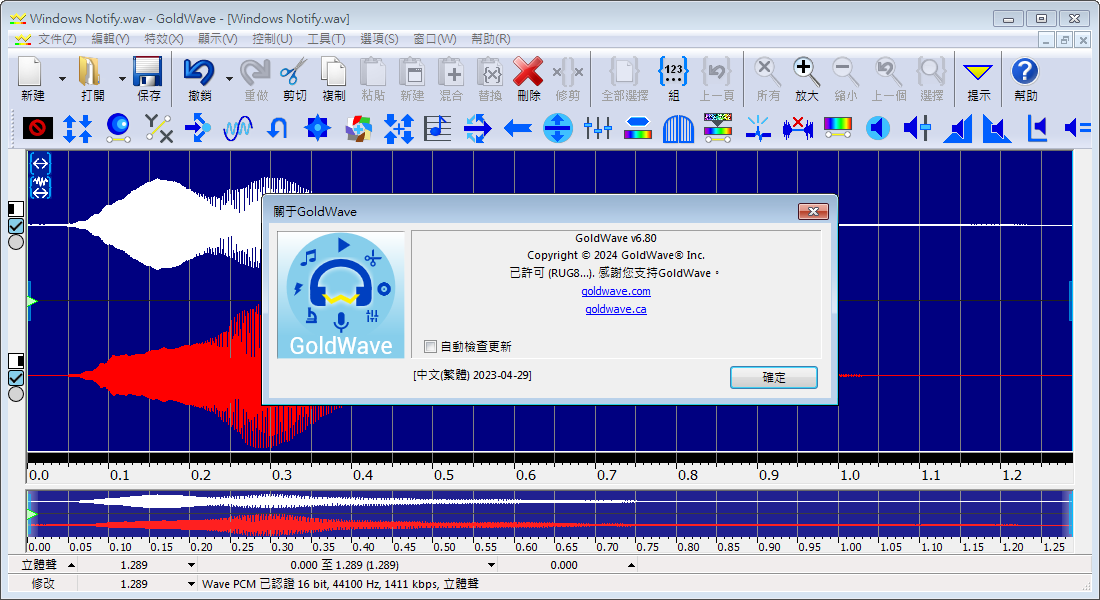The height and width of the screenshot is (600, 1100).
Task: Open the 工具(T) menu
Action: tap(326, 39)
